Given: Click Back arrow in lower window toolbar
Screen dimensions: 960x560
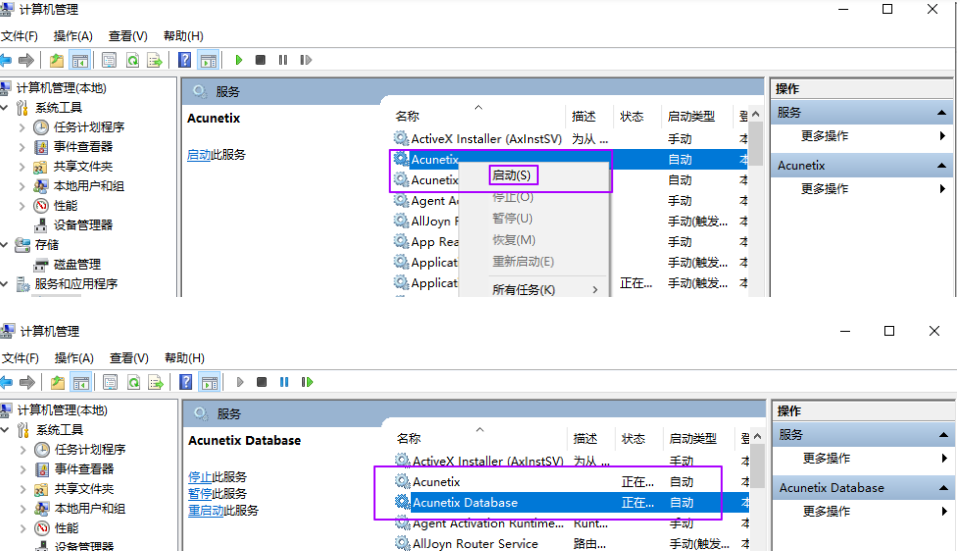Looking at the screenshot, I should [x=6, y=383].
